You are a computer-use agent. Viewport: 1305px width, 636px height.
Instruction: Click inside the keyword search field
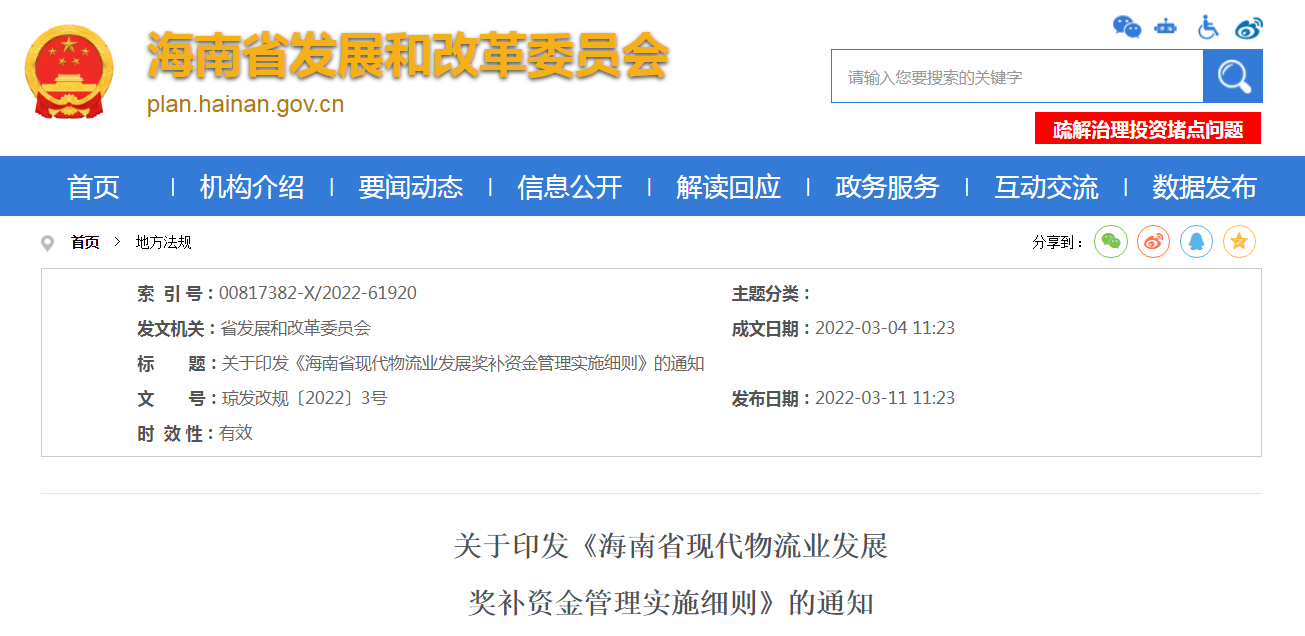point(1016,77)
